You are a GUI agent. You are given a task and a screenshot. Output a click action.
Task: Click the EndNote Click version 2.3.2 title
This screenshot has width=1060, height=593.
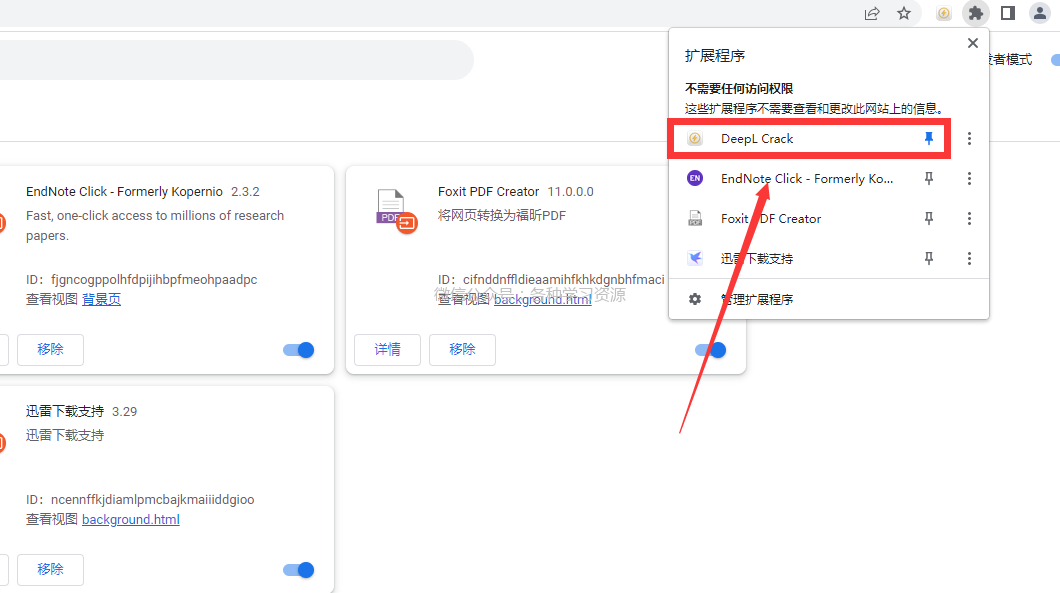click(143, 191)
